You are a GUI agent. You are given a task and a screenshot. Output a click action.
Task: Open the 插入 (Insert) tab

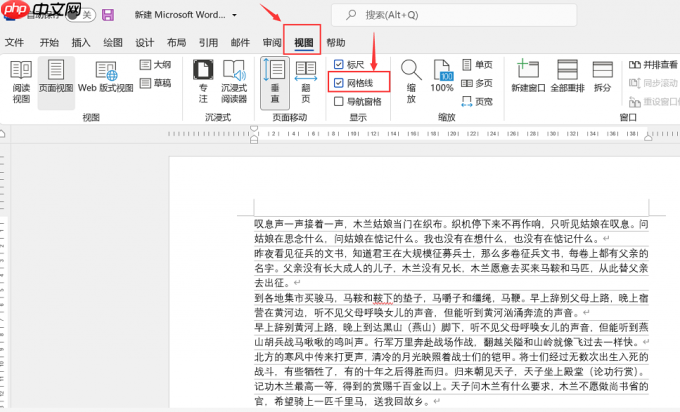81,43
